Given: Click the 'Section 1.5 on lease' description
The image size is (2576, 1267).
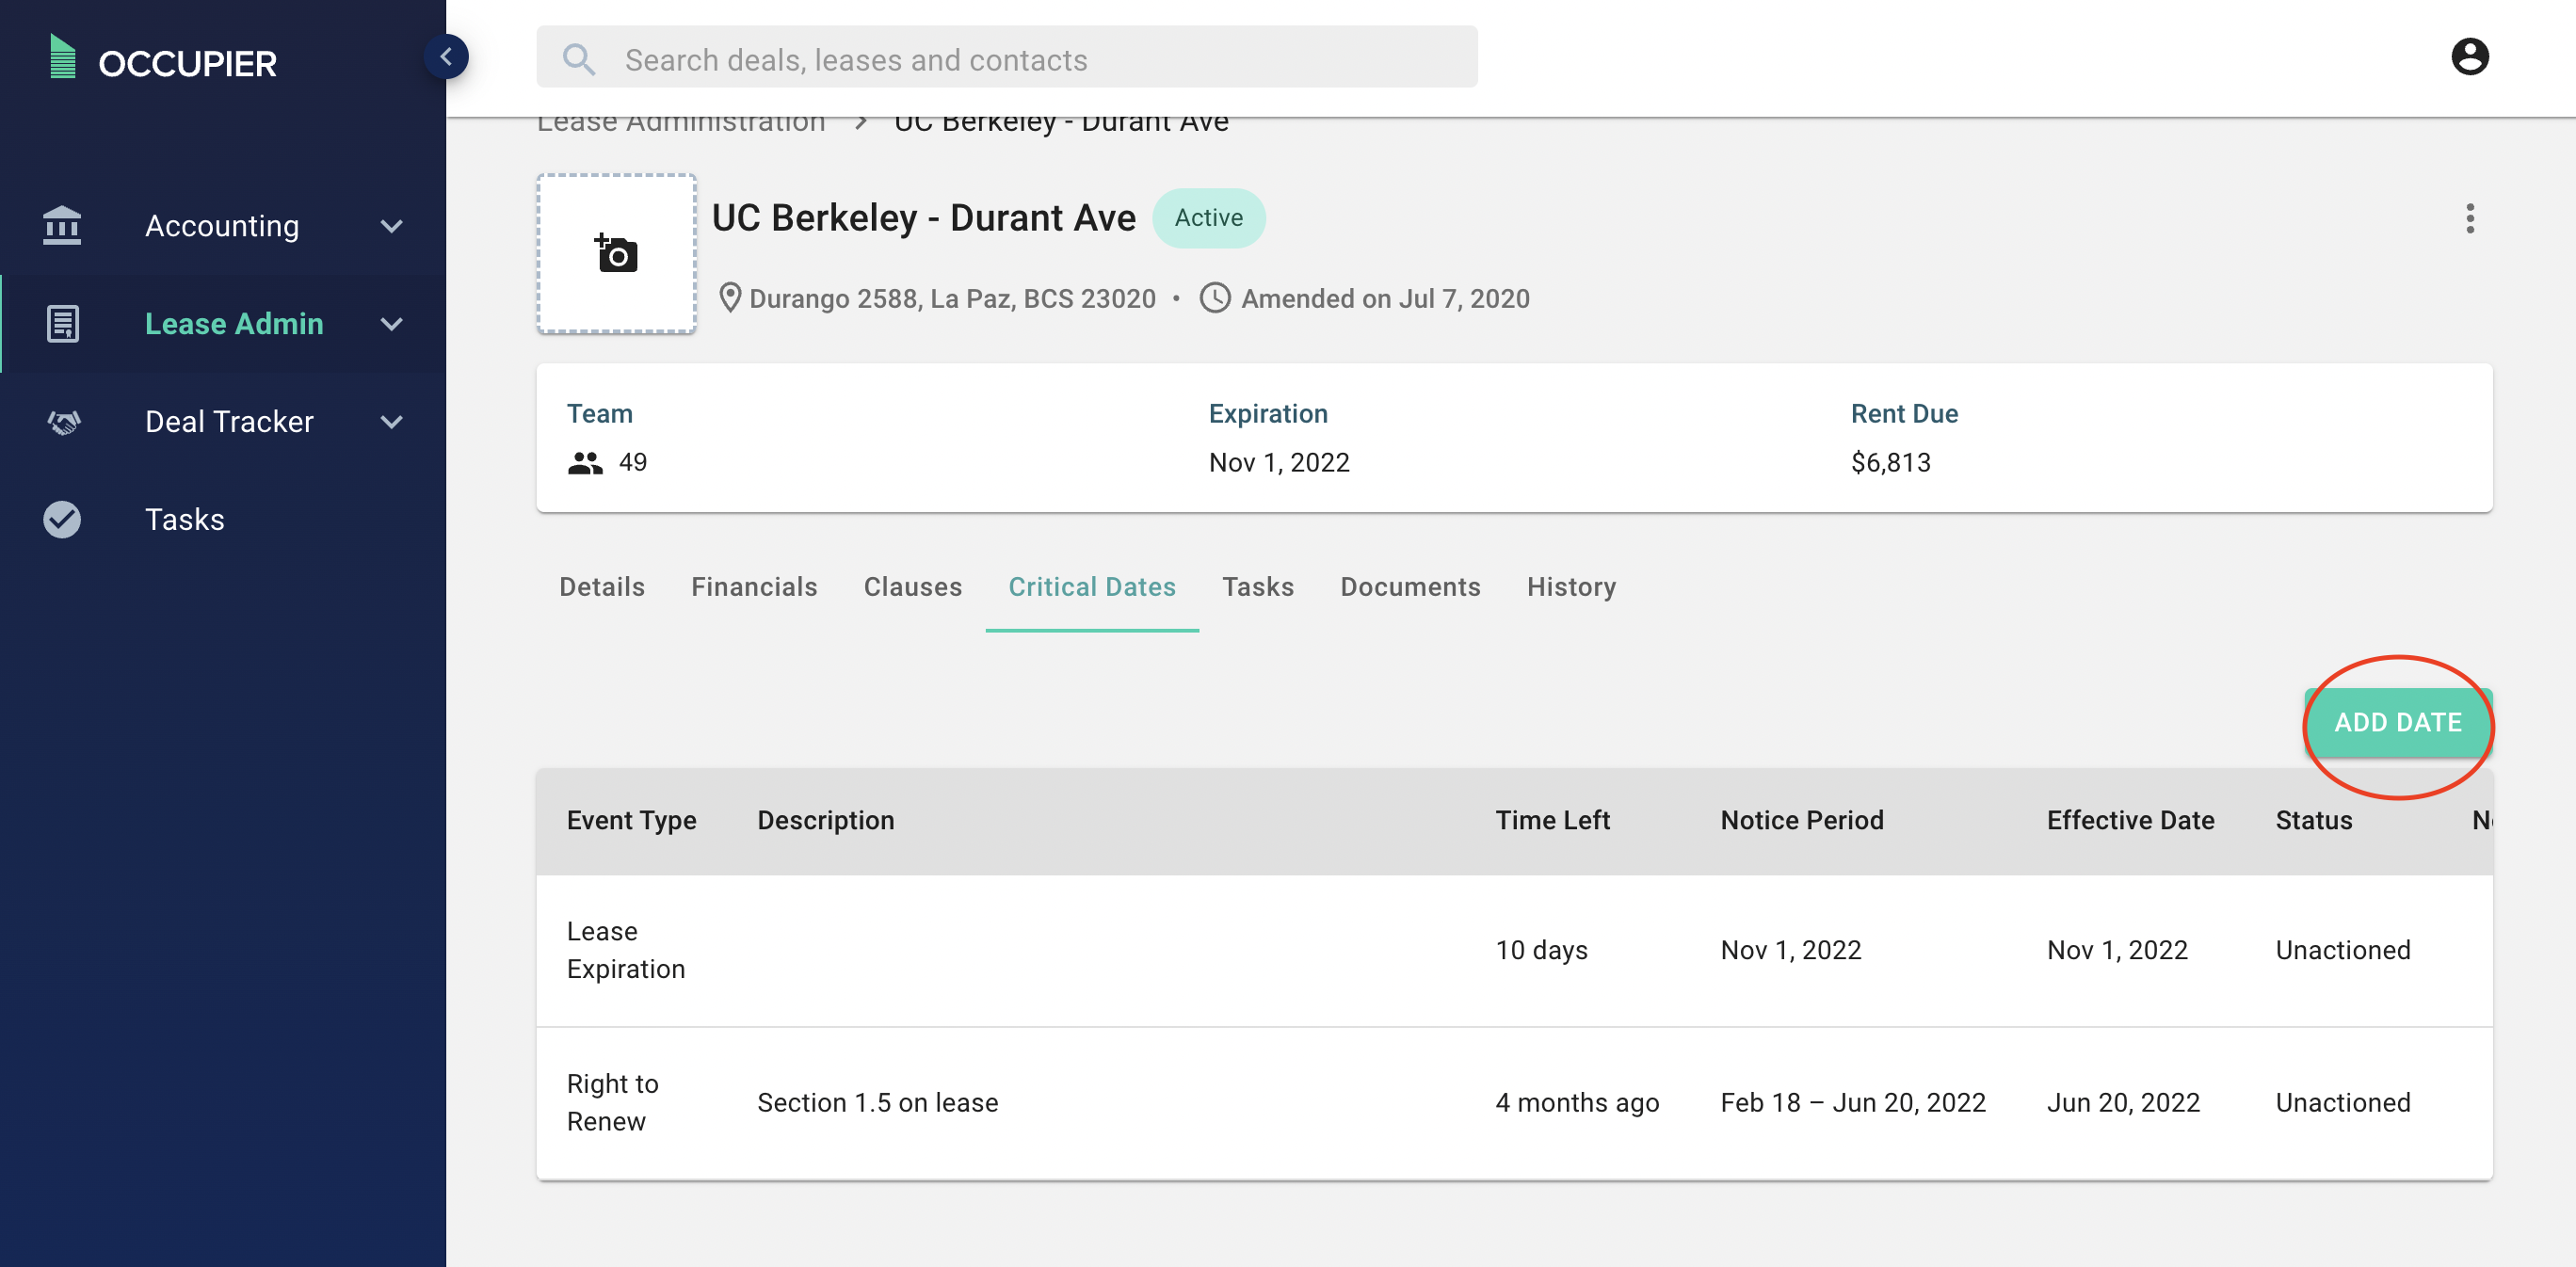Looking at the screenshot, I should point(877,1102).
